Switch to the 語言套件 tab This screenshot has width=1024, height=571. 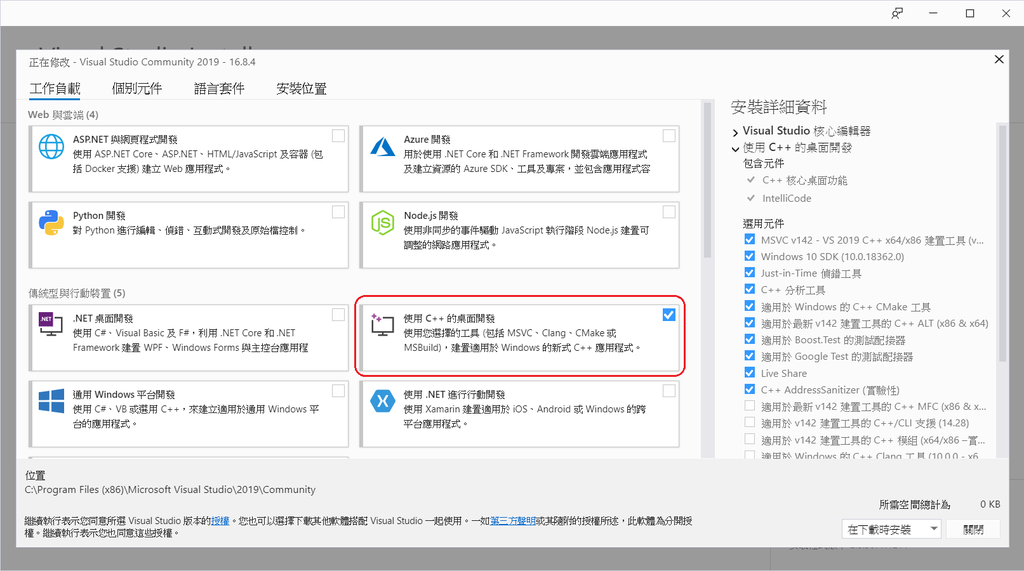tap(219, 88)
